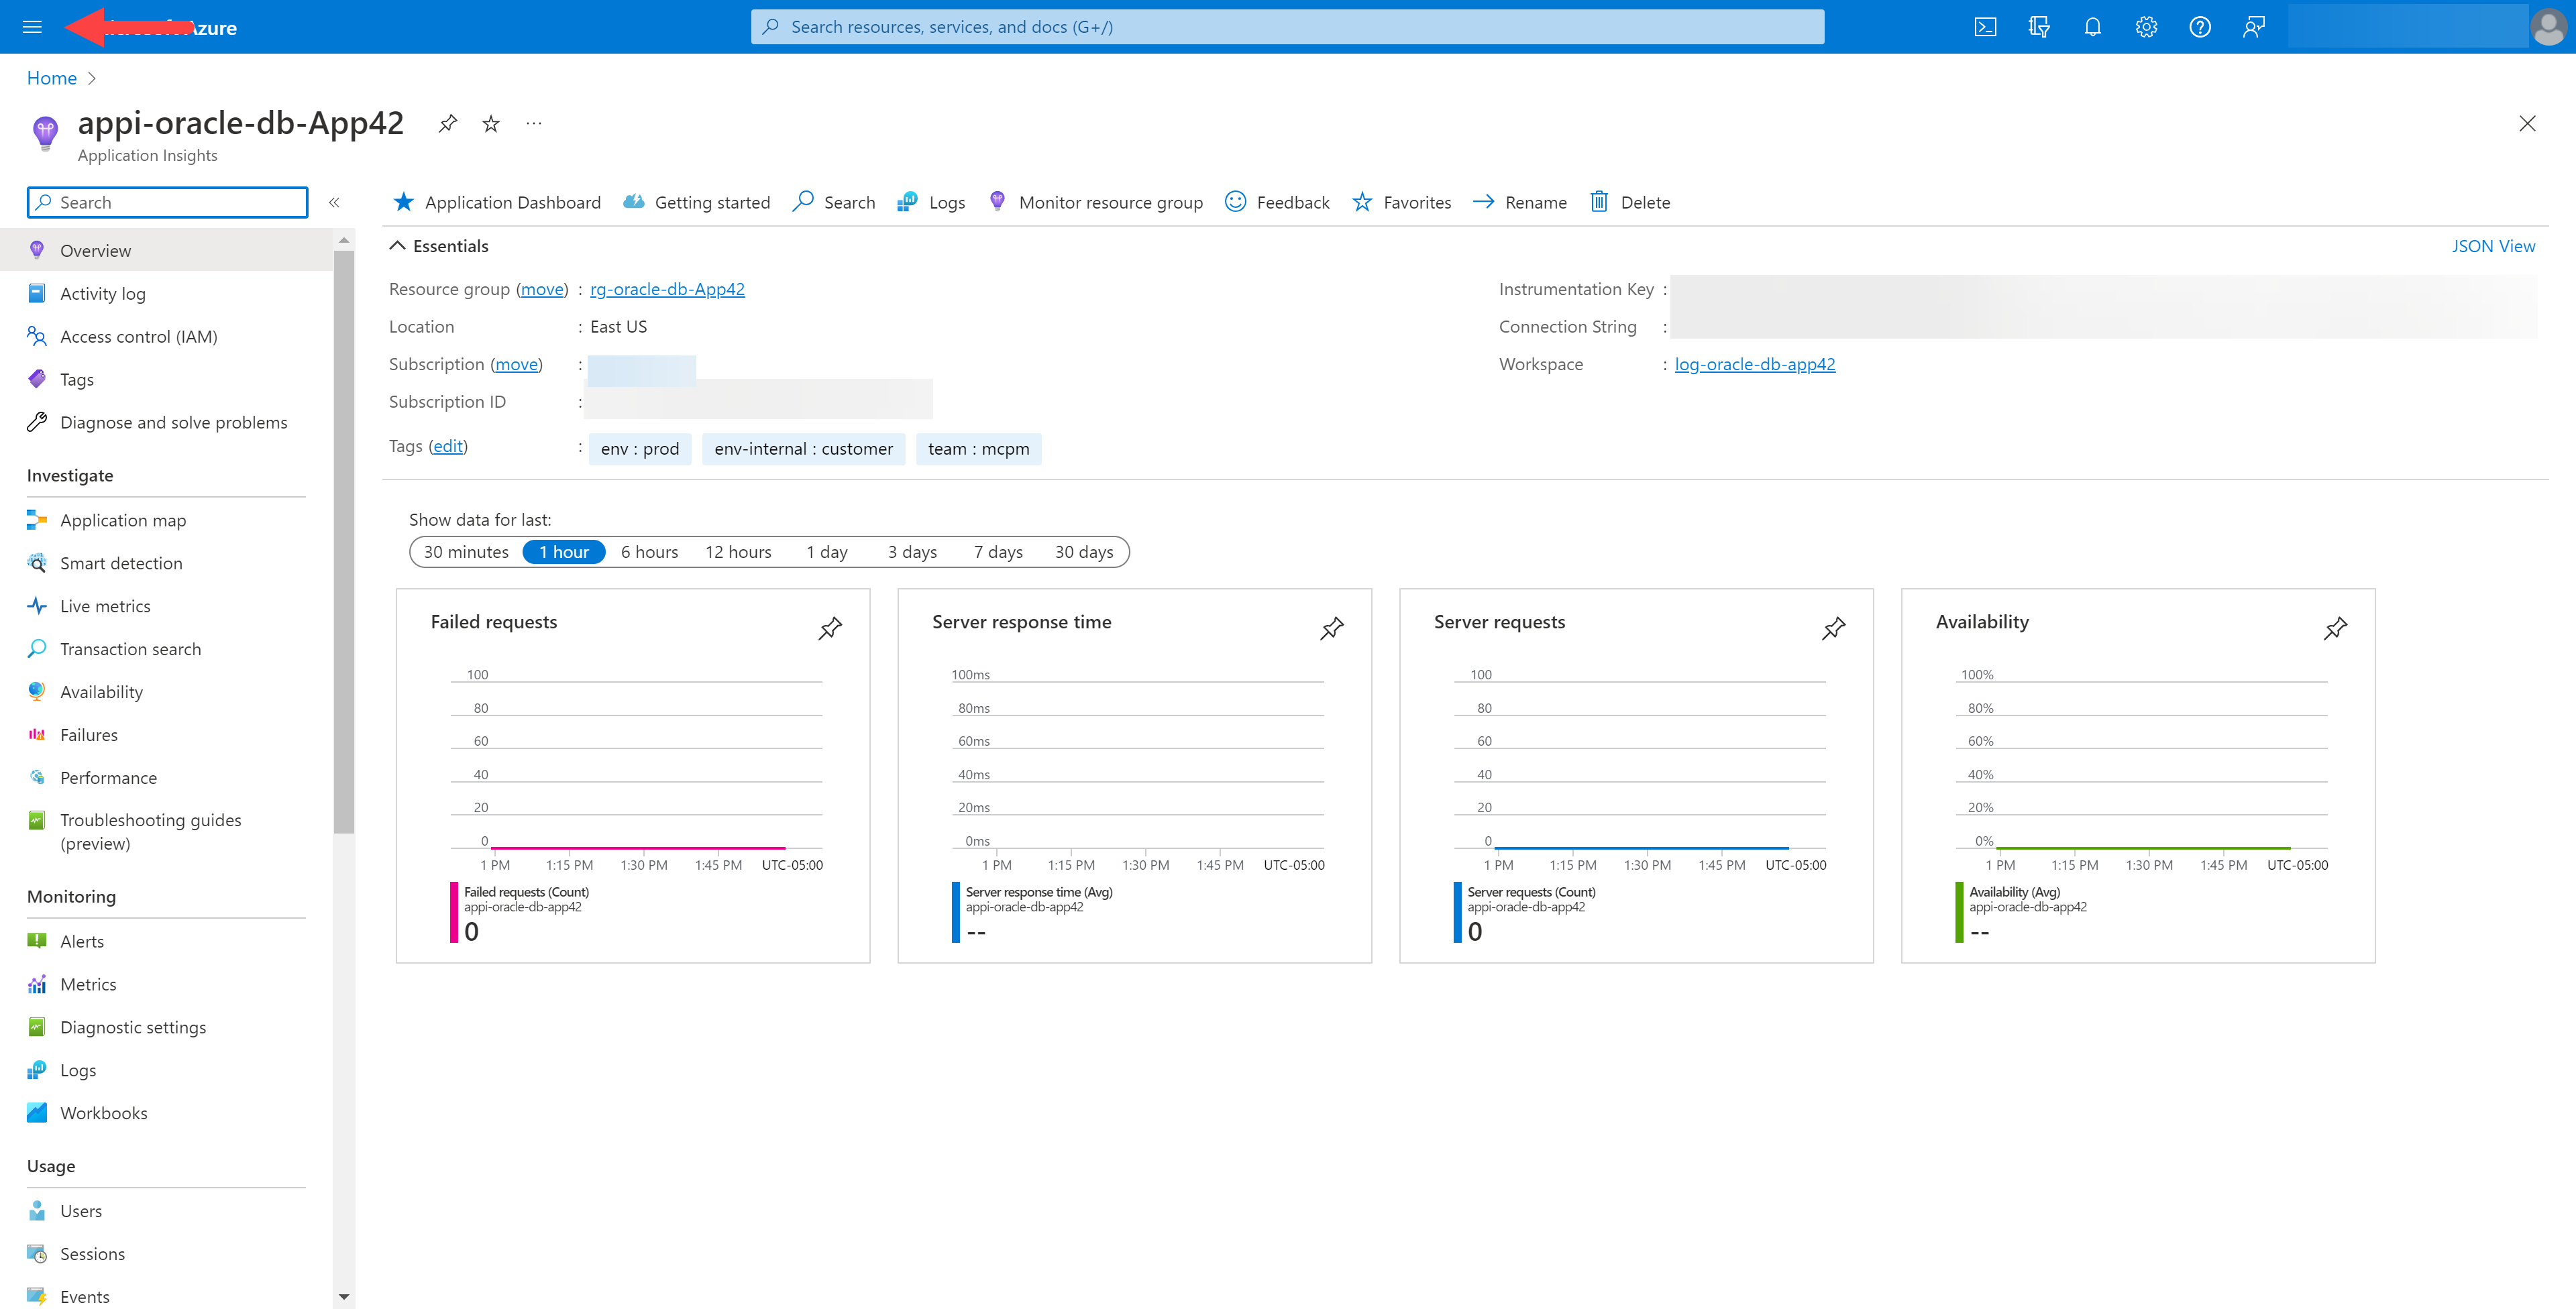Select 12 hours time range
2576x1309 pixels.
coord(738,552)
